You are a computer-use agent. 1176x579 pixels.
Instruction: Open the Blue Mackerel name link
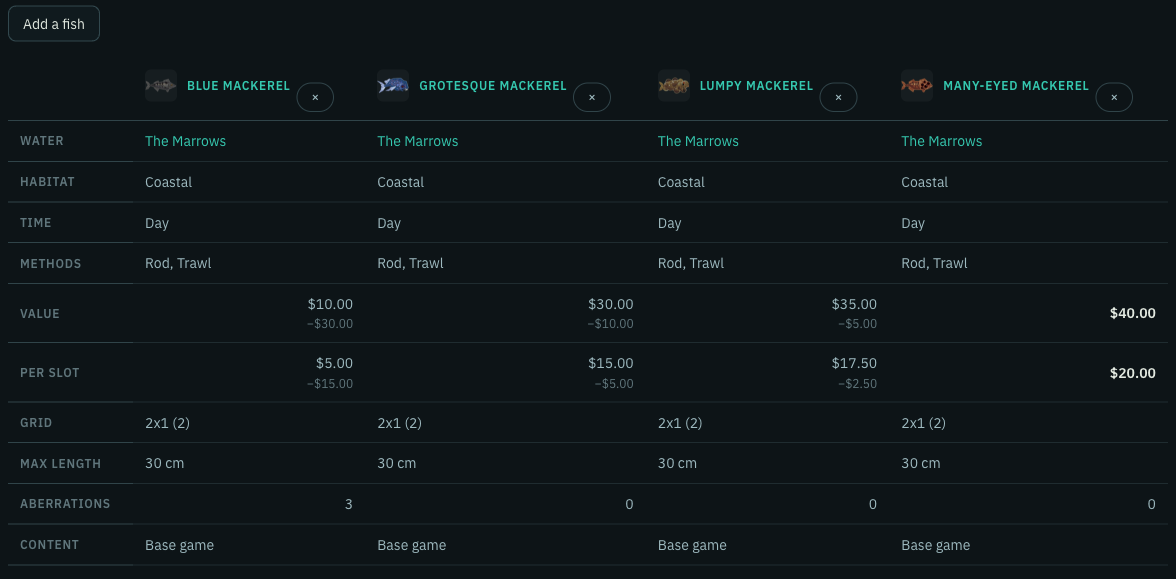tap(238, 86)
